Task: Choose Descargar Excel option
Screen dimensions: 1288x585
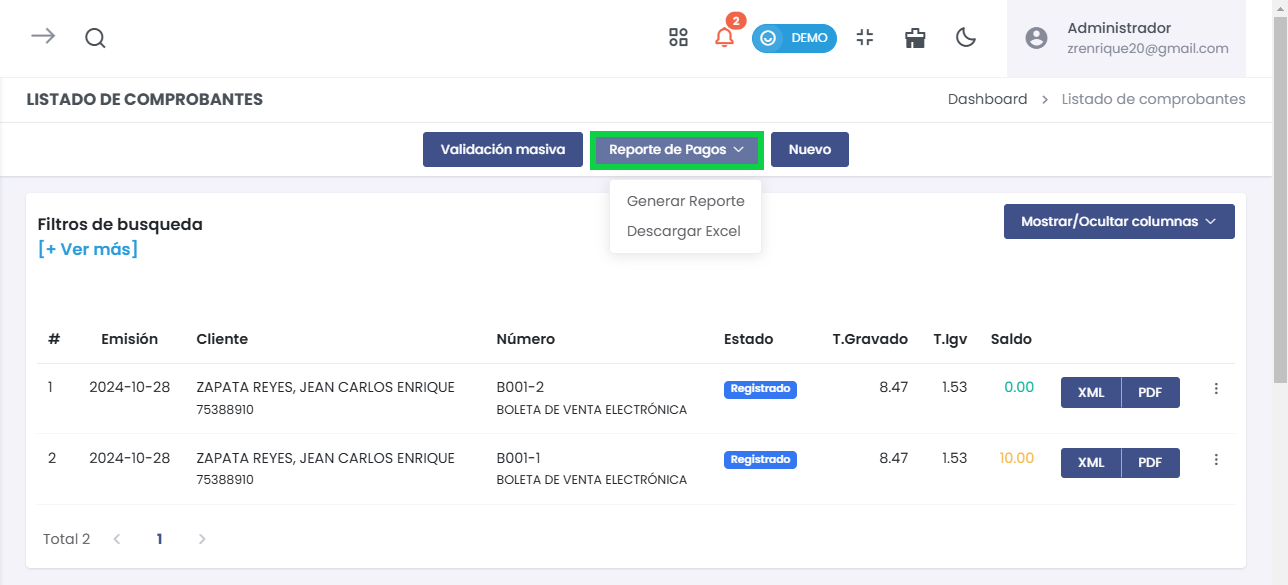Action: [683, 231]
